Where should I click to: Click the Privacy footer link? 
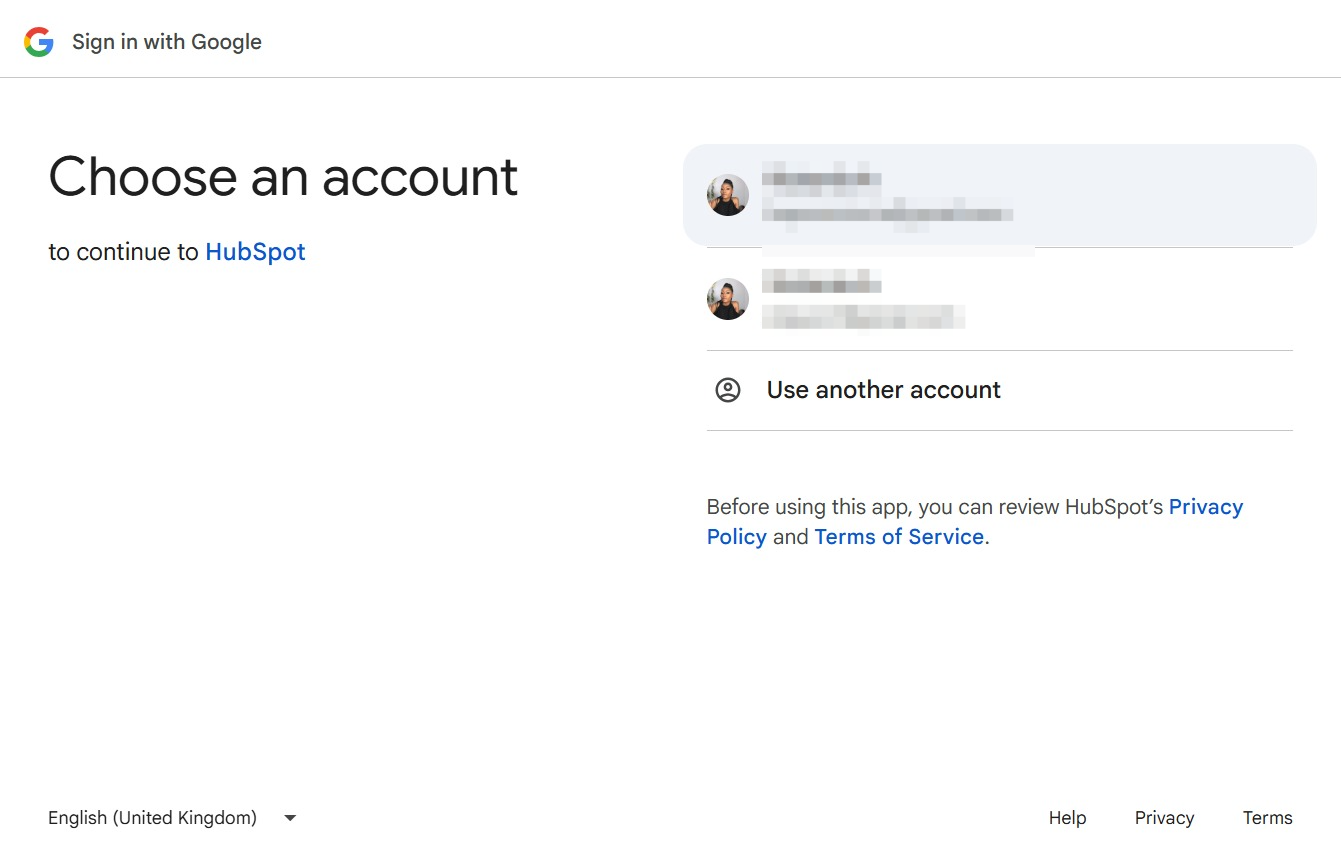[1164, 818]
